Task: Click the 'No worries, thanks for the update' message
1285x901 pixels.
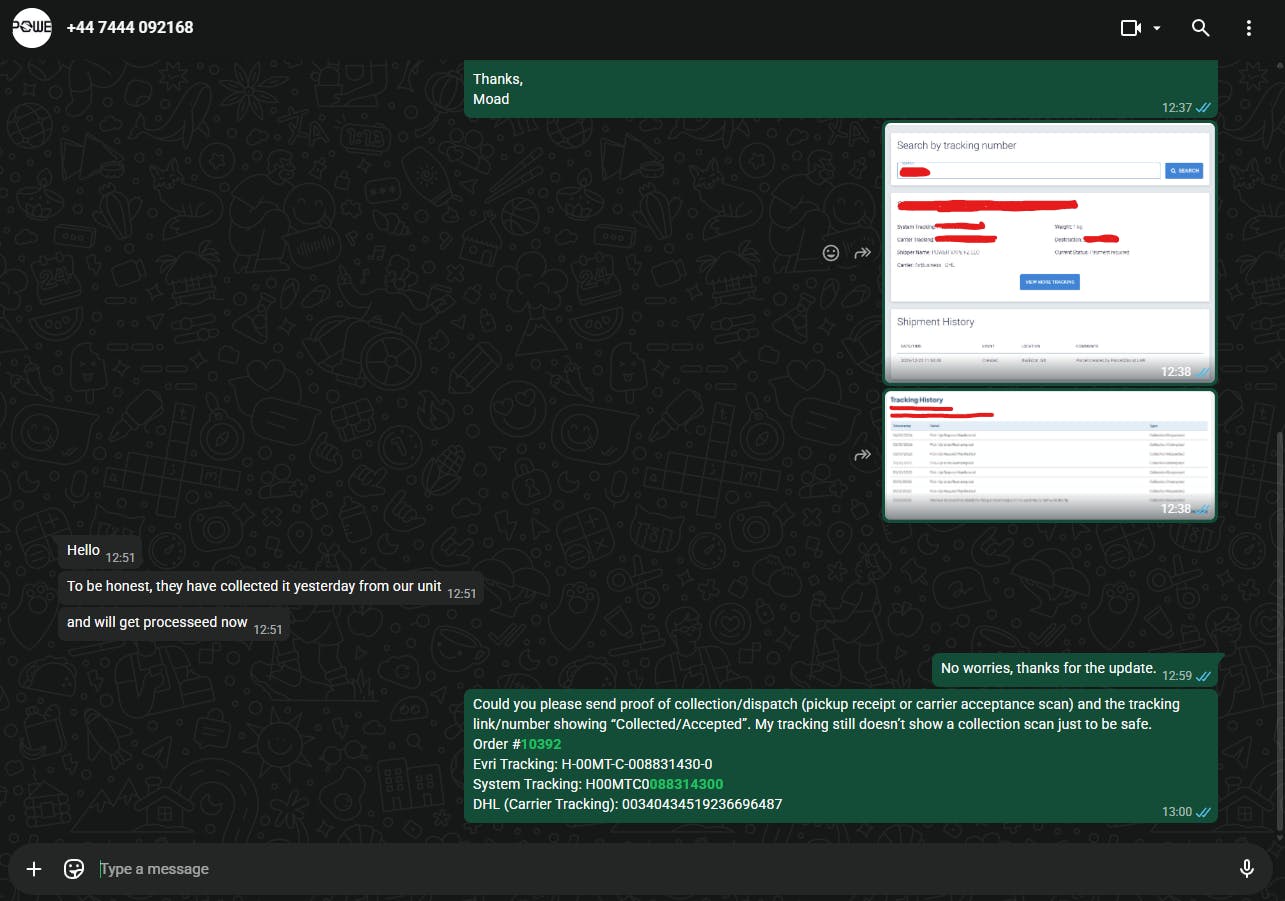Action: 1048,668
